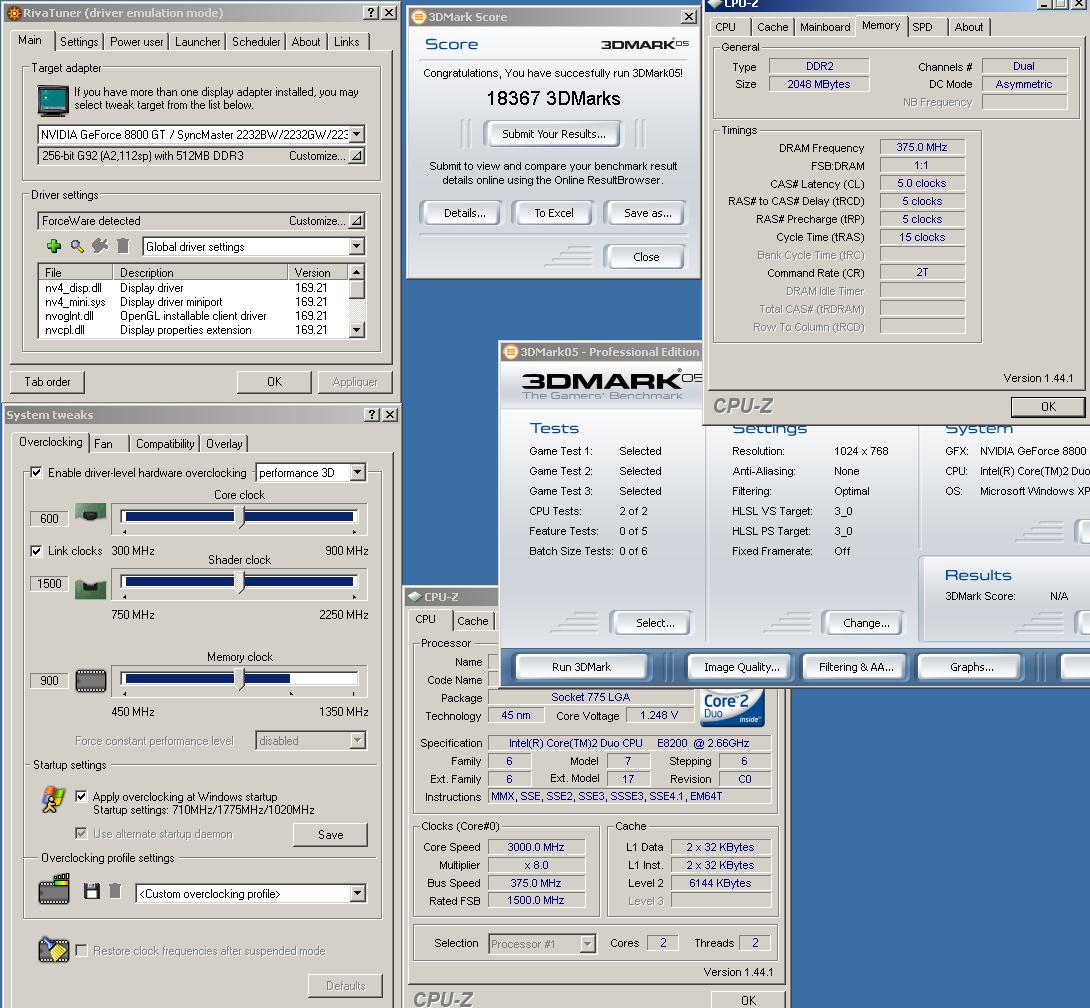Switch to the Overlay tab in System tweaks
The width and height of the screenshot is (1090, 1008).
tap(224, 444)
